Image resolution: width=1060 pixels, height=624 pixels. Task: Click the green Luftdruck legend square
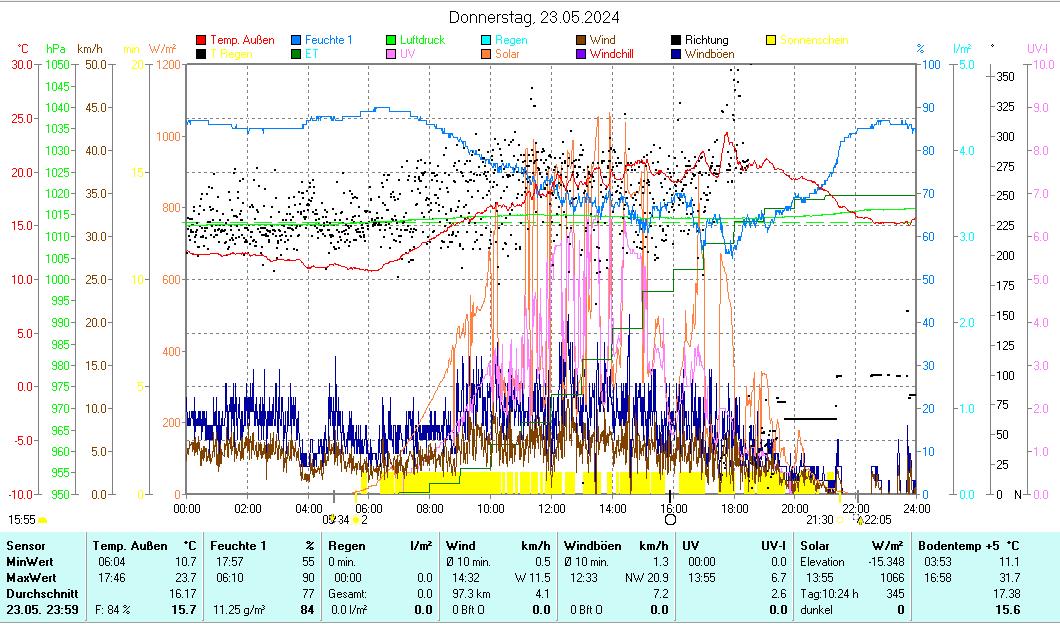click(391, 41)
